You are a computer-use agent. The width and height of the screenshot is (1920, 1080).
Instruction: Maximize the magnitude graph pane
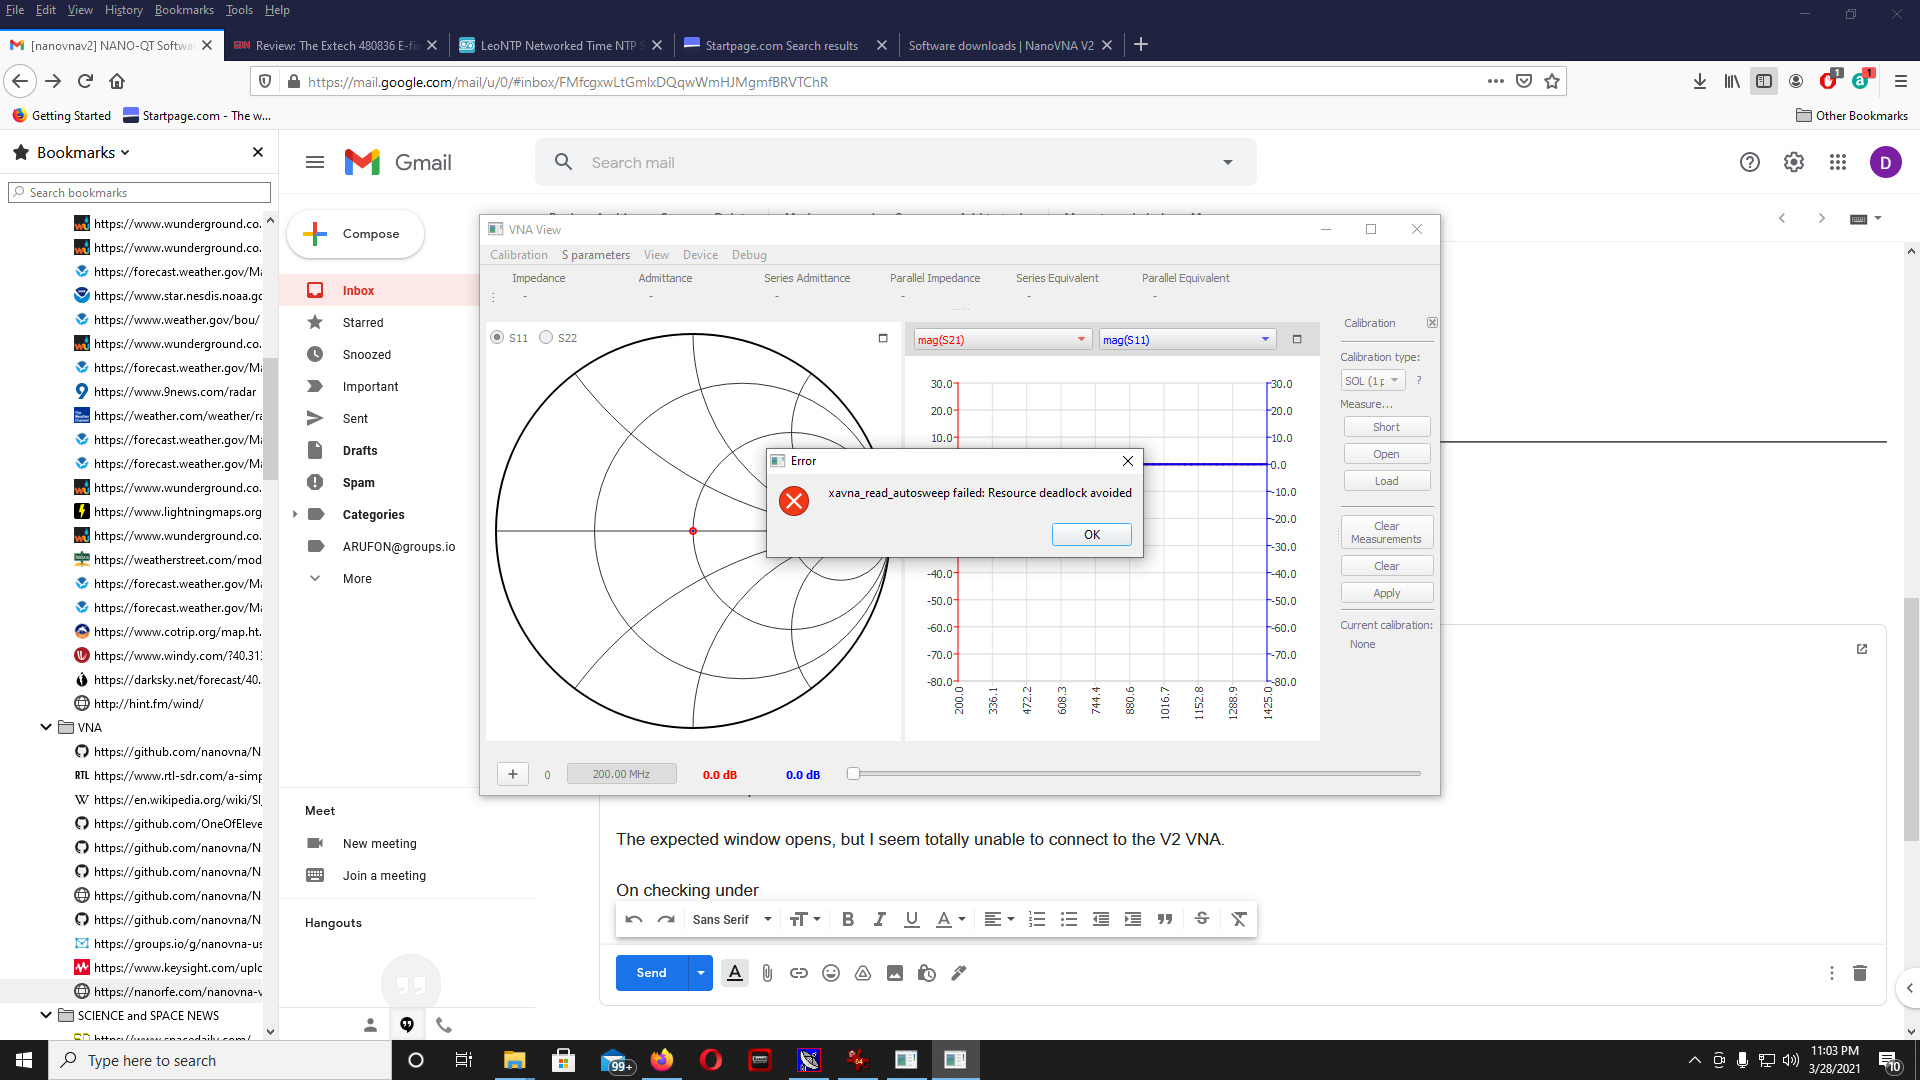tap(1297, 339)
